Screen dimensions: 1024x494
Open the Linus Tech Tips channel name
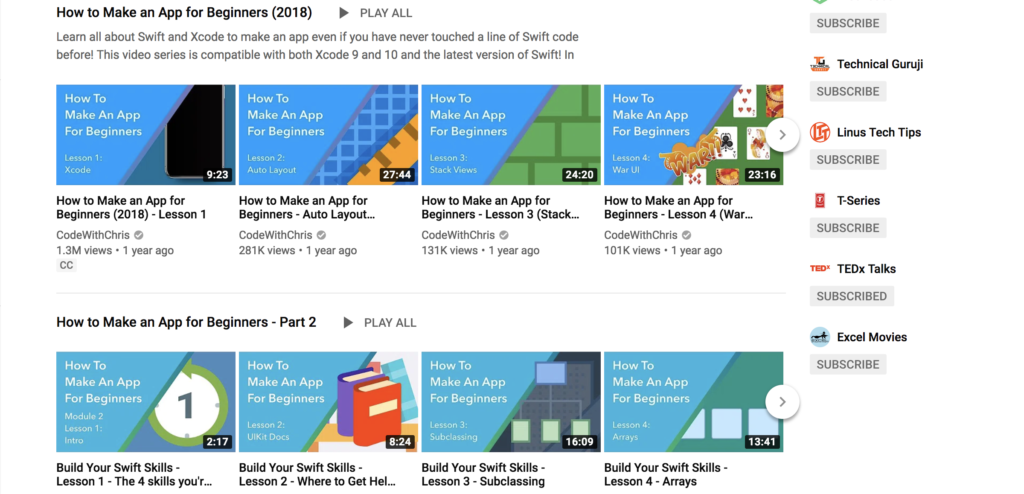point(879,133)
